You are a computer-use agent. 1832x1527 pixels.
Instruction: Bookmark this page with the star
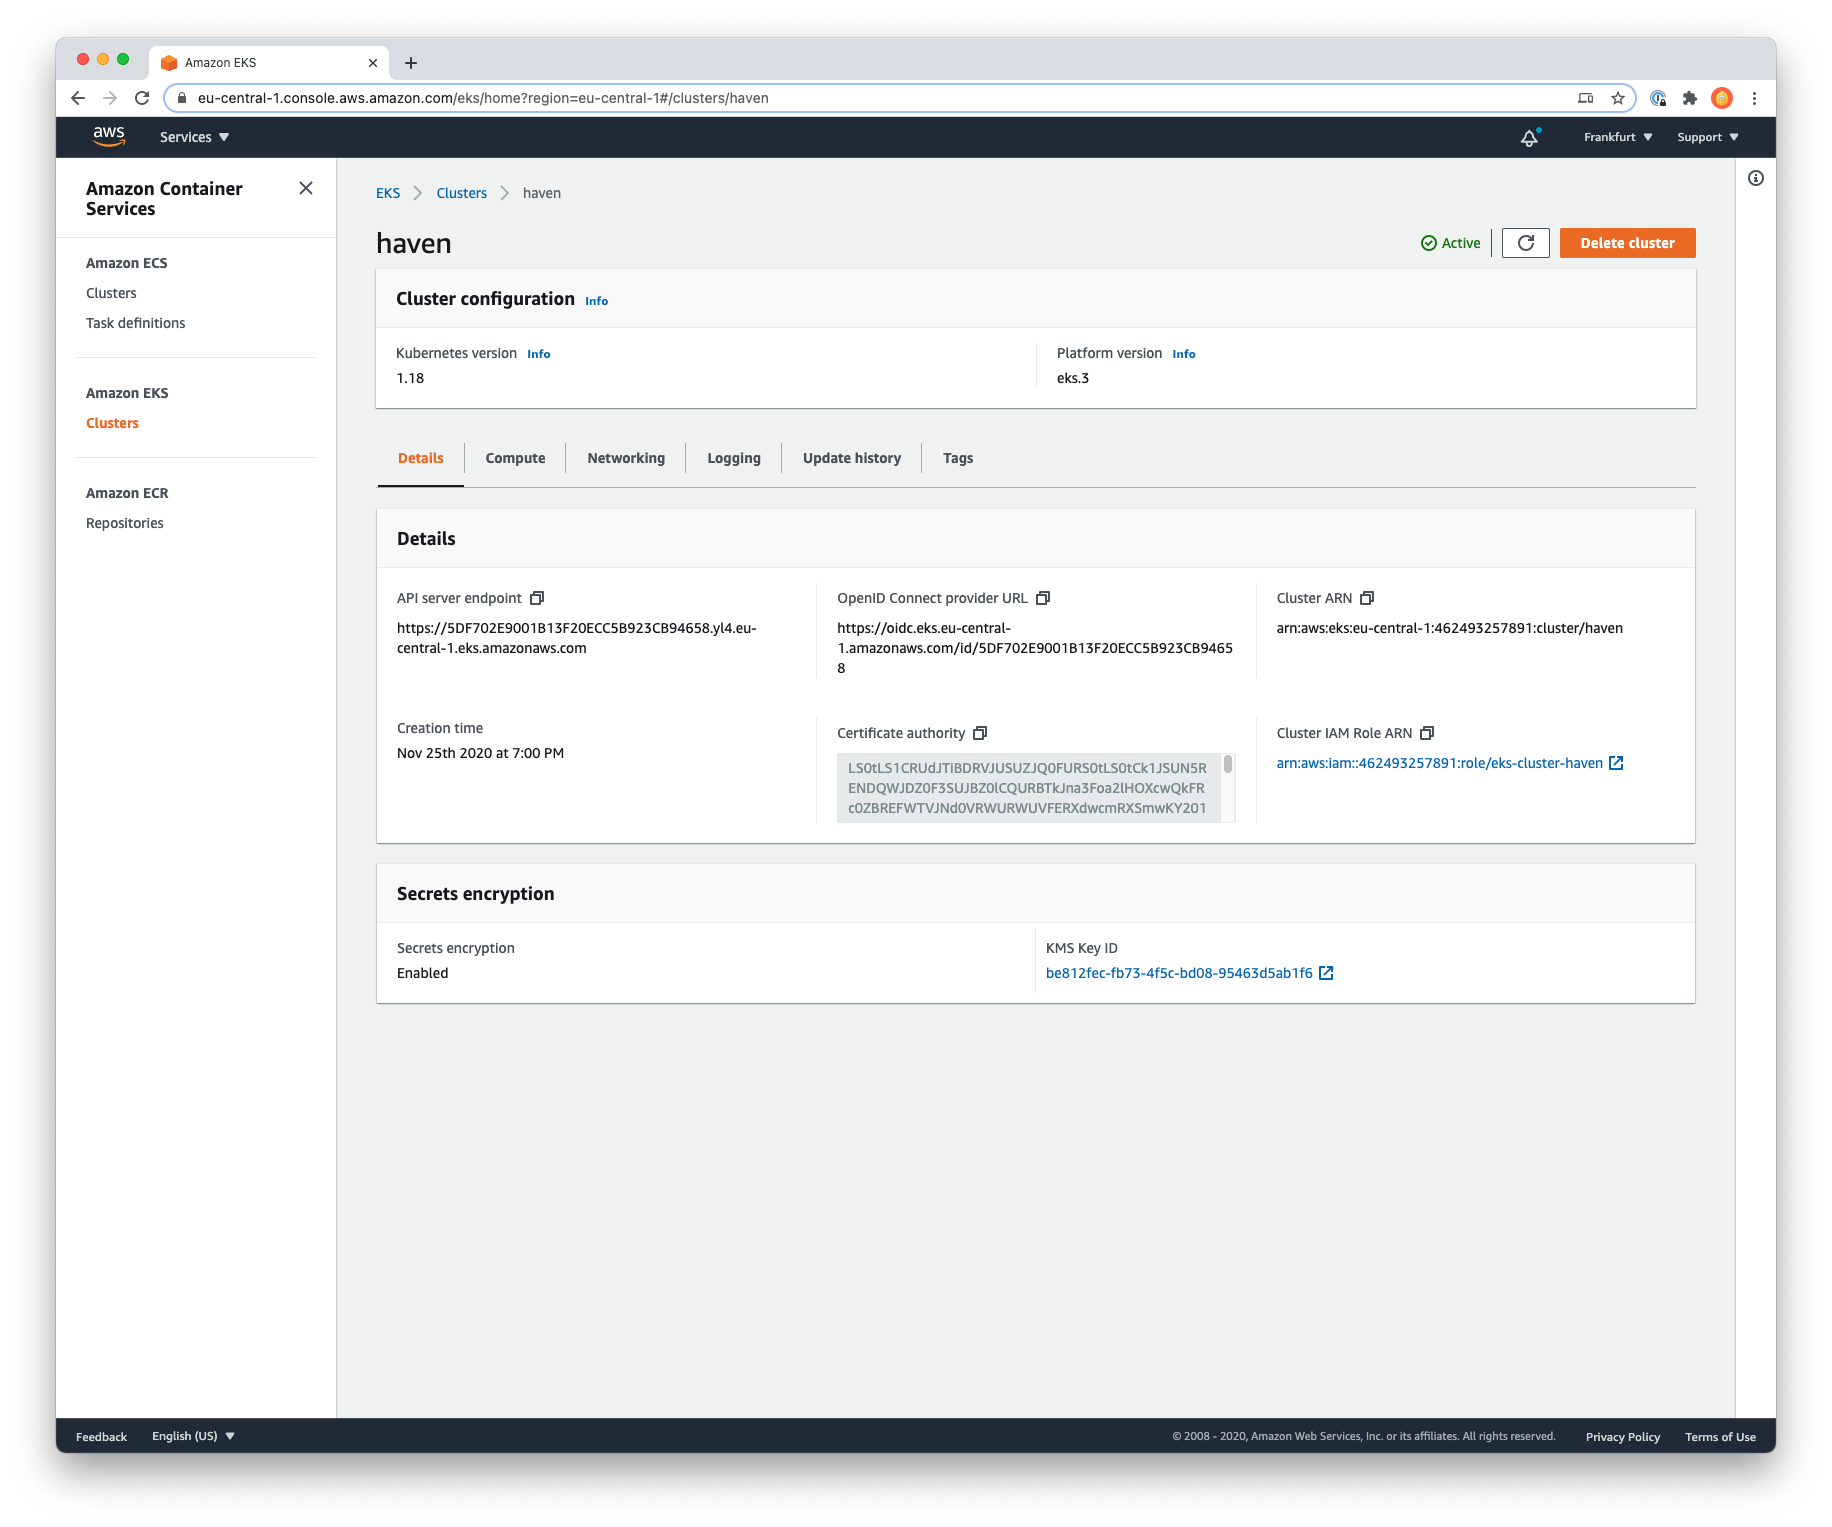(x=1616, y=98)
